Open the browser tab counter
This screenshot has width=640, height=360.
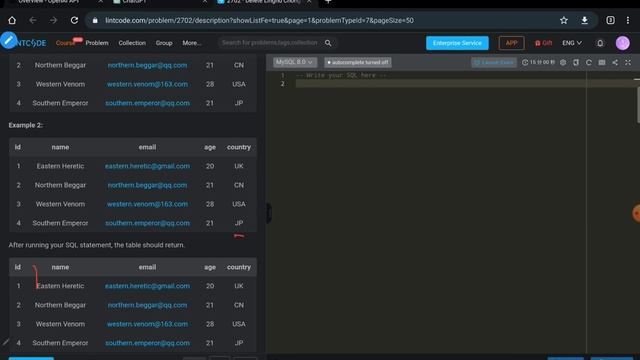click(x=610, y=20)
